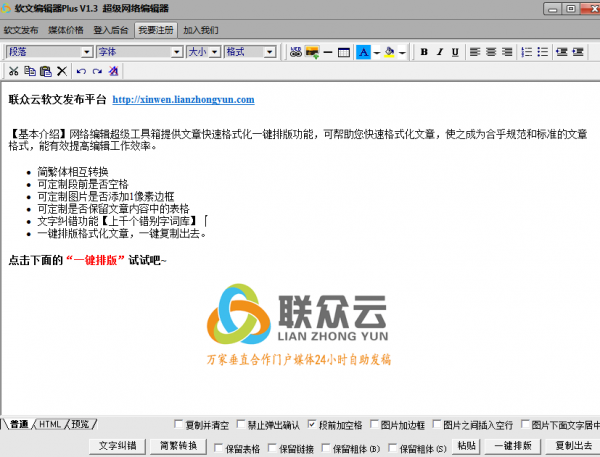Open the 大小 size dropdown
Image resolution: width=600 pixels, height=457 pixels.
click(215, 52)
